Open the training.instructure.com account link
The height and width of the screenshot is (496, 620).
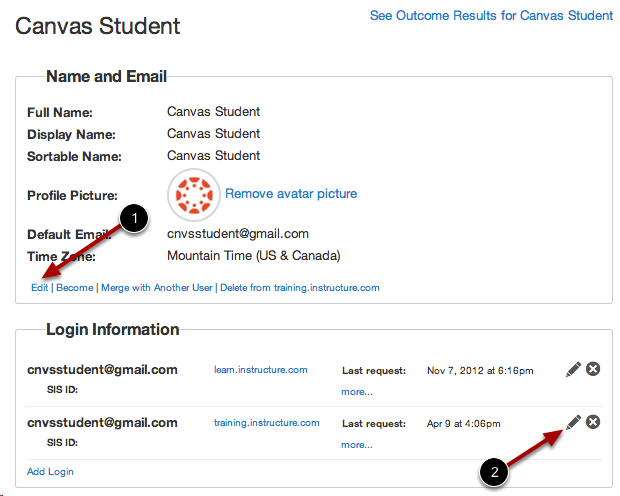(x=266, y=423)
